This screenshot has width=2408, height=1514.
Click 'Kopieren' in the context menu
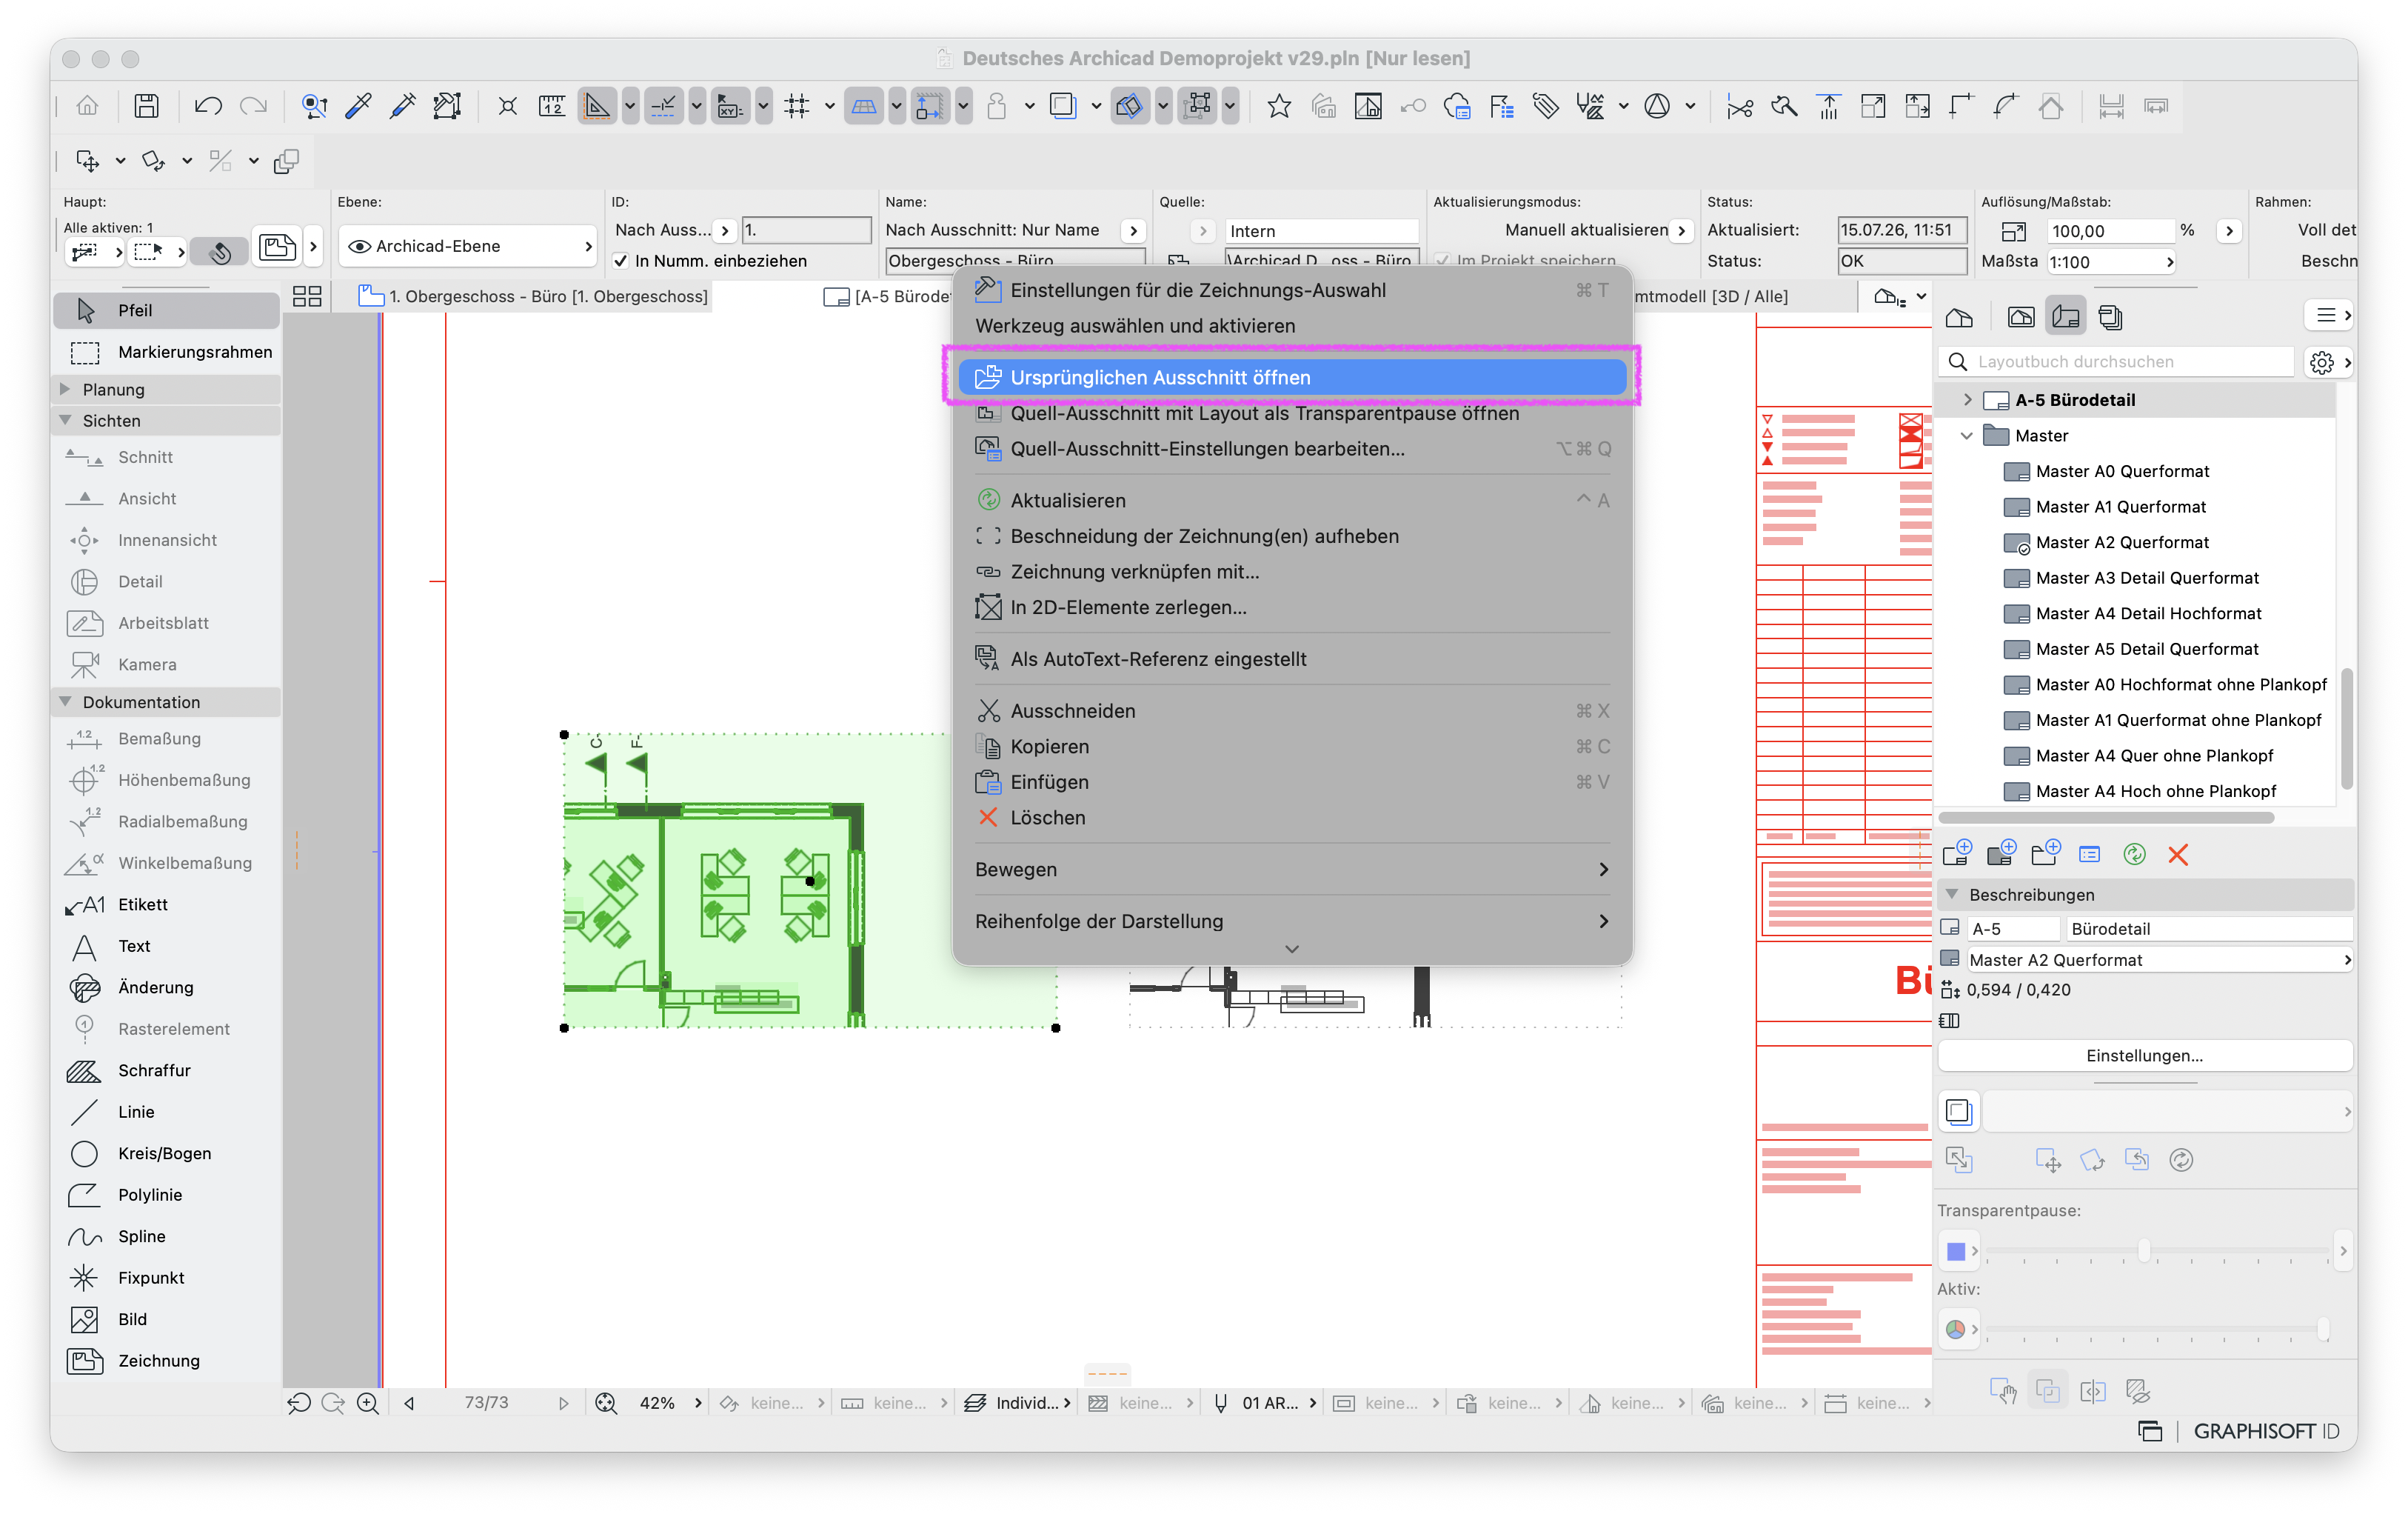pyautogui.click(x=1291, y=747)
